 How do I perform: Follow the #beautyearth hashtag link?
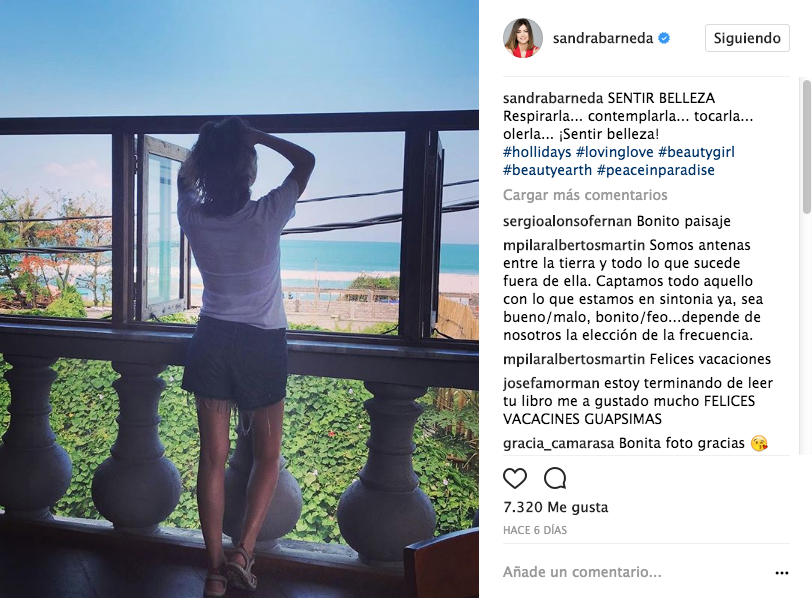click(547, 170)
